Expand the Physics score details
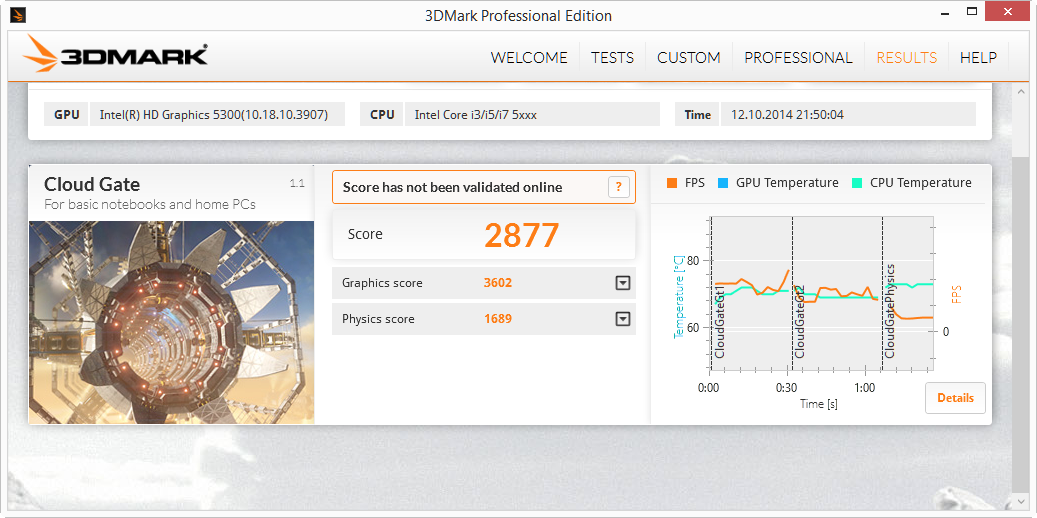This screenshot has width=1037, height=518. pyautogui.click(x=622, y=319)
